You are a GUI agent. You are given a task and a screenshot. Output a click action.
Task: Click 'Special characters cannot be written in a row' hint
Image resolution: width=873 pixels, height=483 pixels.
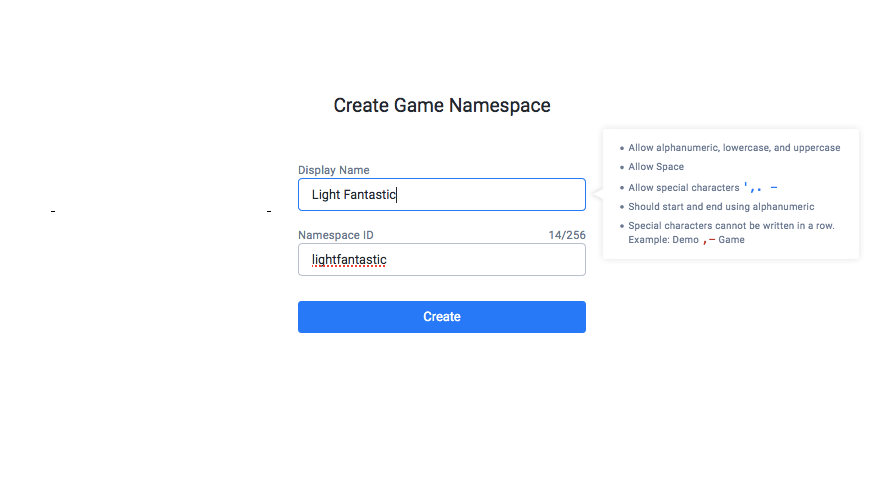coord(731,225)
